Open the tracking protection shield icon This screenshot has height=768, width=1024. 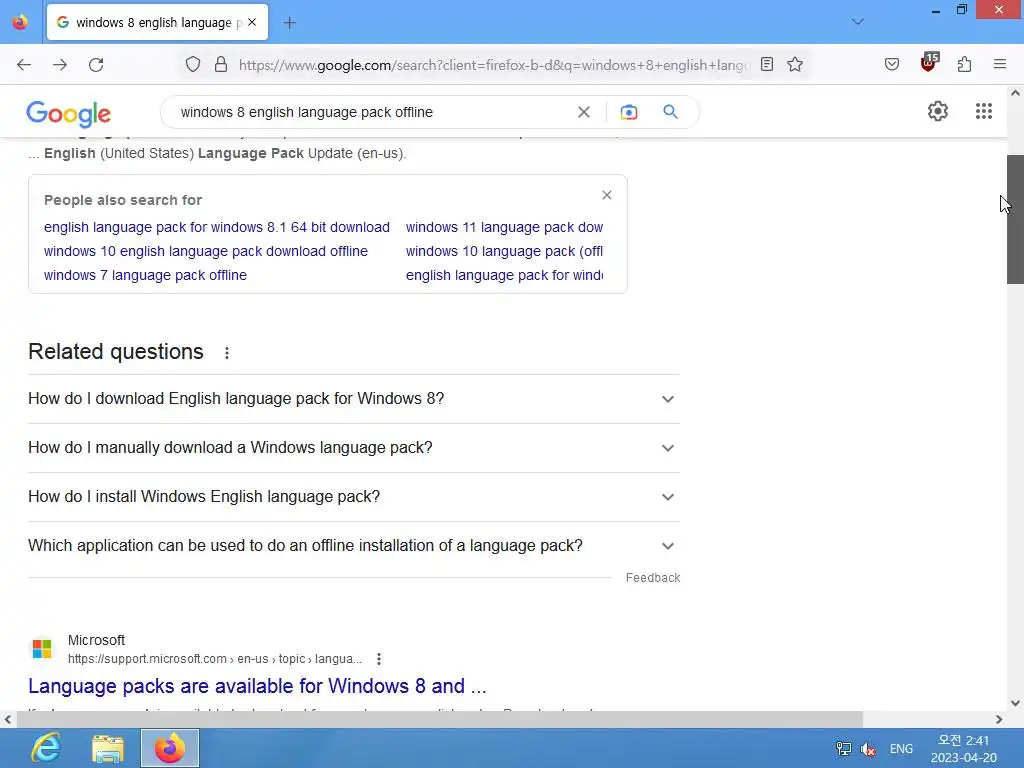(x=193, y=65)
